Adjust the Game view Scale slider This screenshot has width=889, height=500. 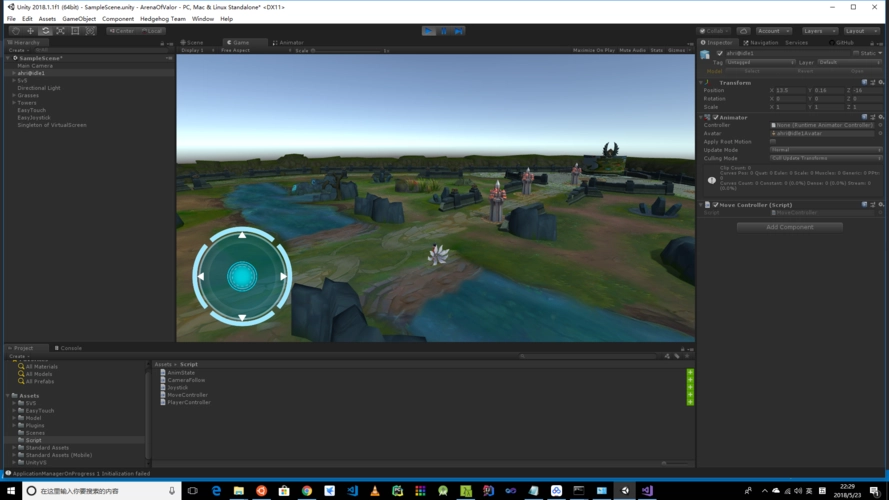click(x=346, y=50)
